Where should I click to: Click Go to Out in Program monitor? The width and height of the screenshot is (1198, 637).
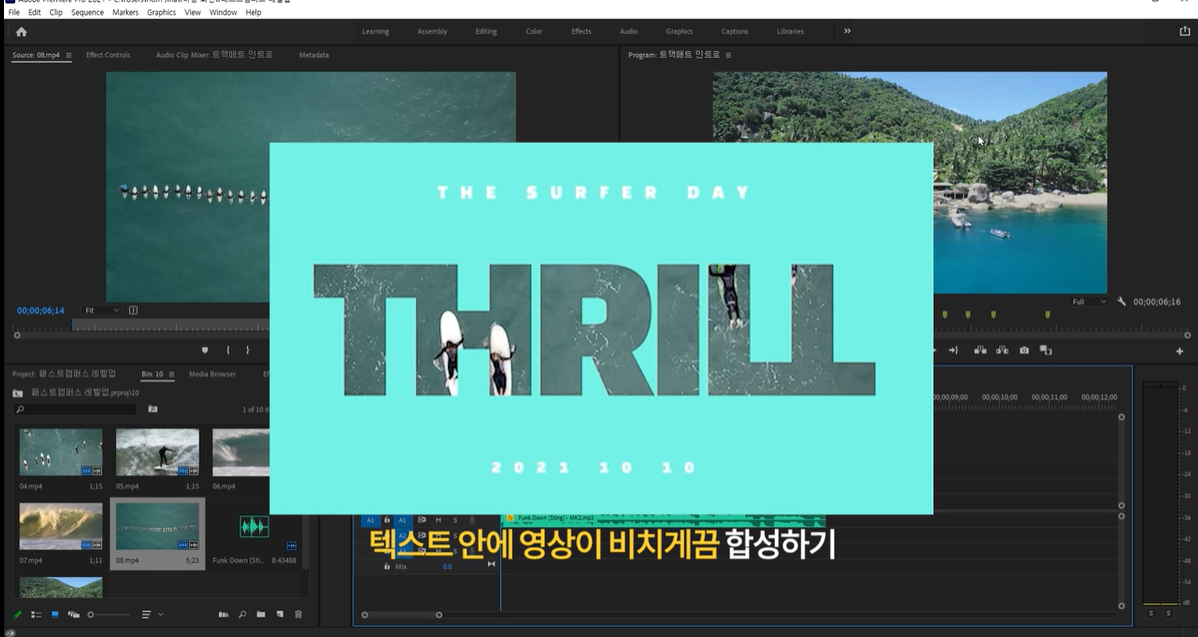(x=954, y=350)
